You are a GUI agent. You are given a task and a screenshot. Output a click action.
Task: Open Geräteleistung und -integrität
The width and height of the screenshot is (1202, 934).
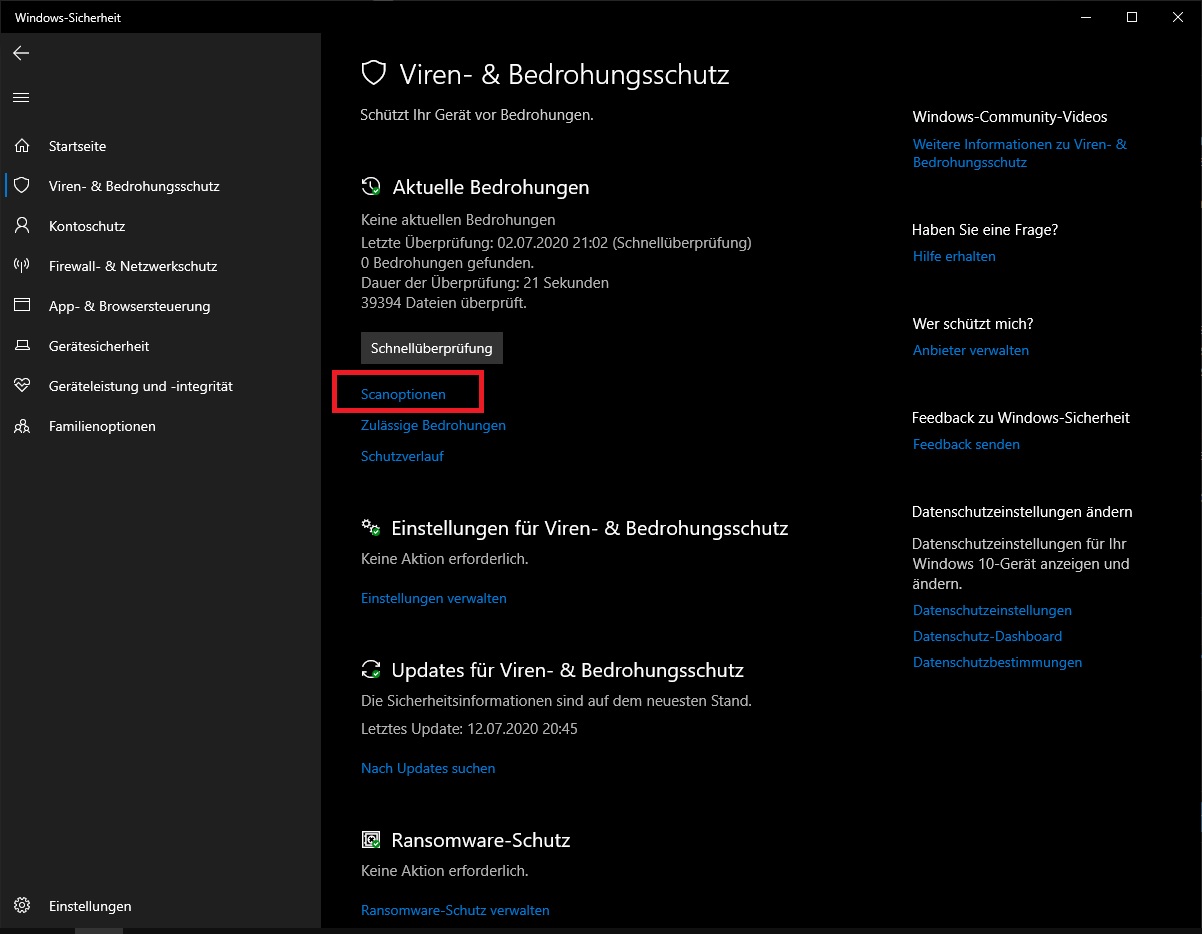(x=160, y=386)
